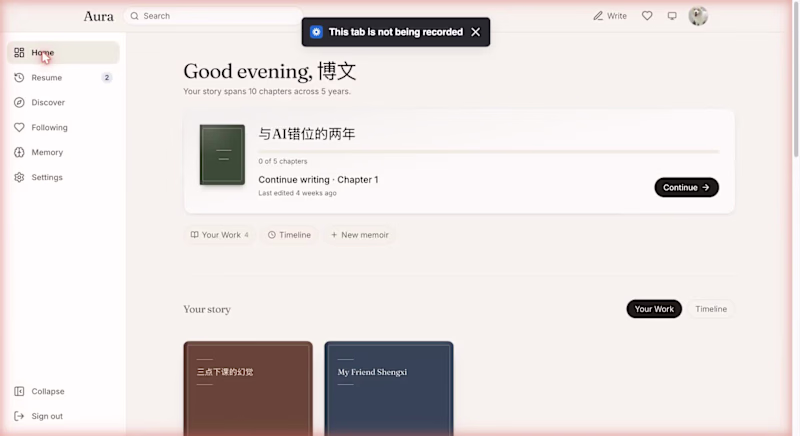Click 'Last edited 4 weeks ago' text

pyautogui.click(x=297, y=193)
